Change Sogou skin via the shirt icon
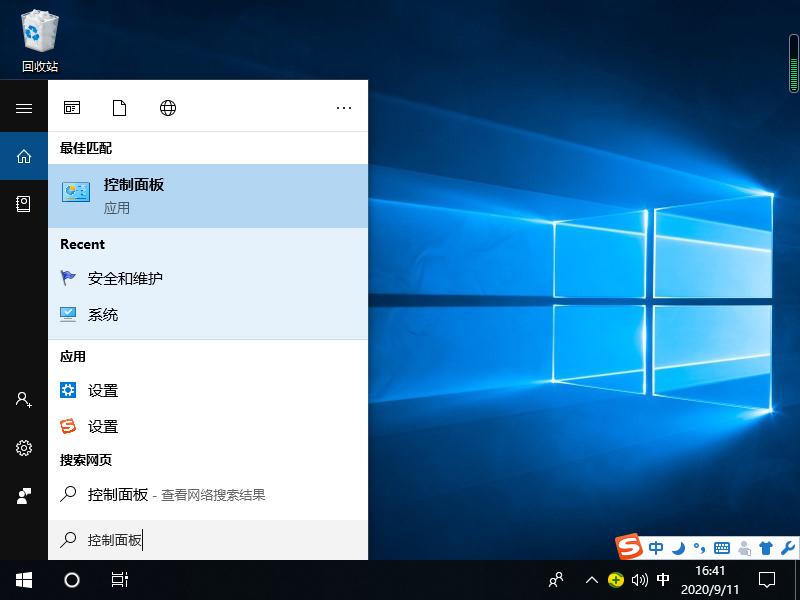This screenshot has width=800, height=600. pyautogui.click(x=766, y=547)
